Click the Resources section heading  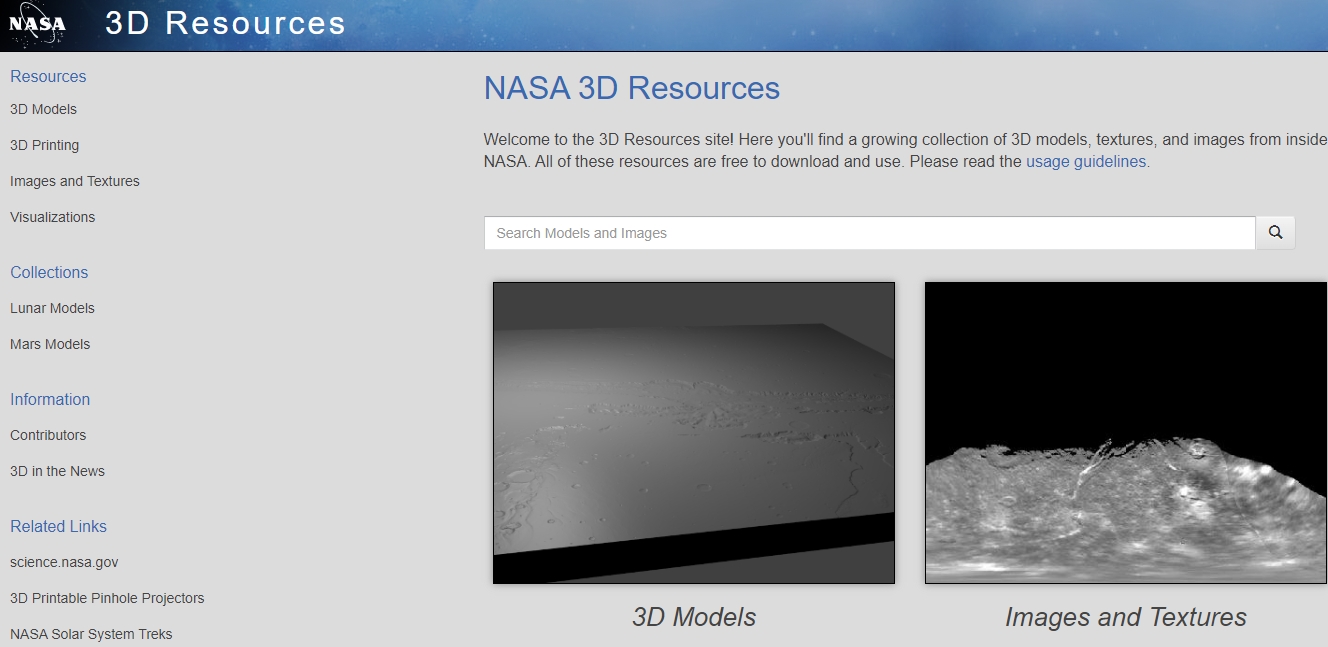(48, 76)
